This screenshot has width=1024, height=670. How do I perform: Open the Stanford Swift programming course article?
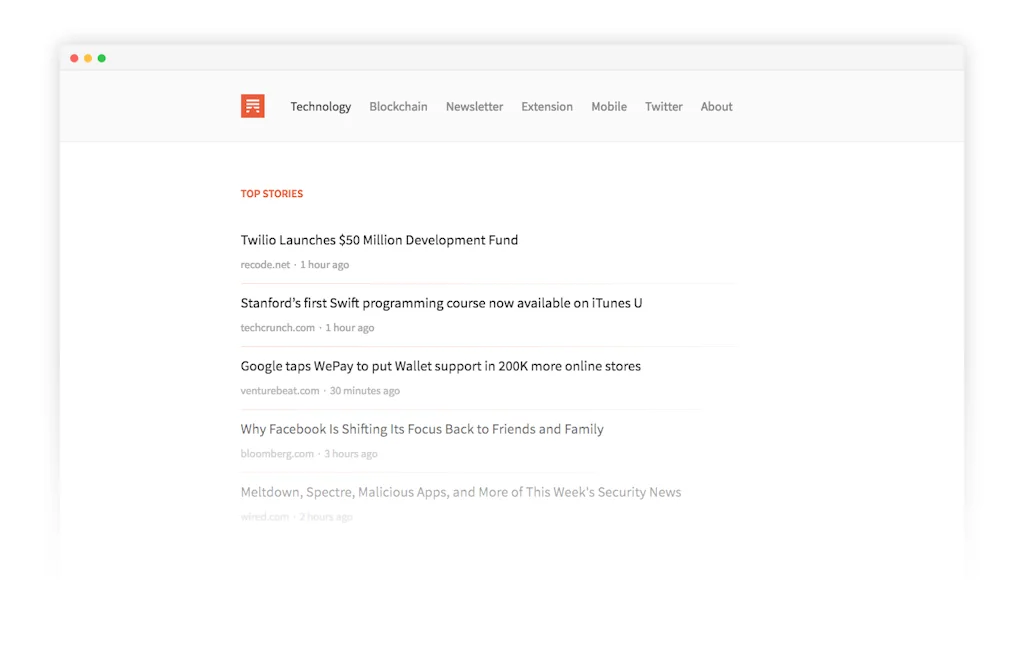point(441,303)
